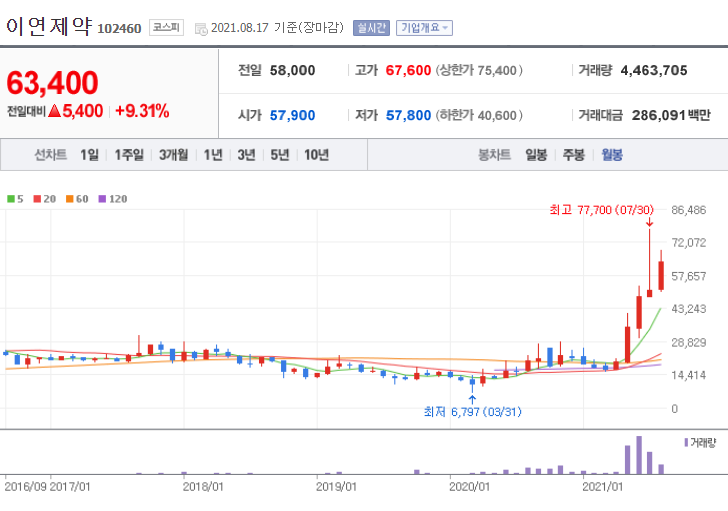This screenshot has height=511, width=728.
Task: Click the 2018/01 x-axis label
Action: [x=203, y=487]
